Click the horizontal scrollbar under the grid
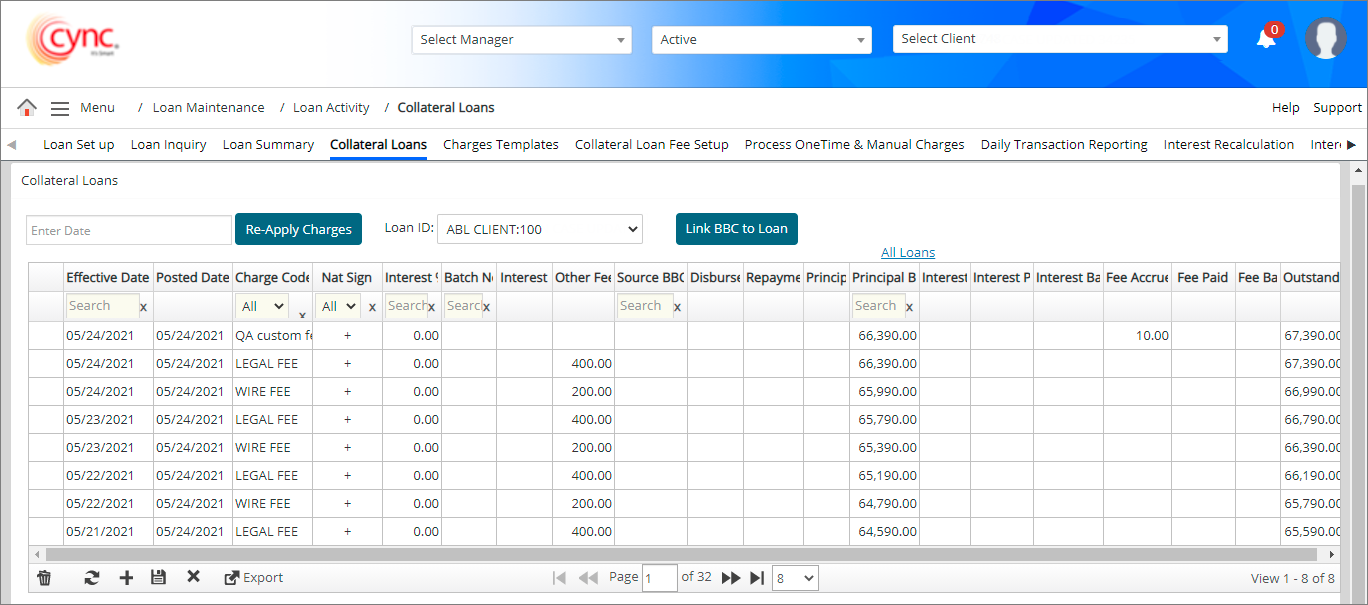Viewport: 1368px width, 605px height. click(x=680, y=554)
